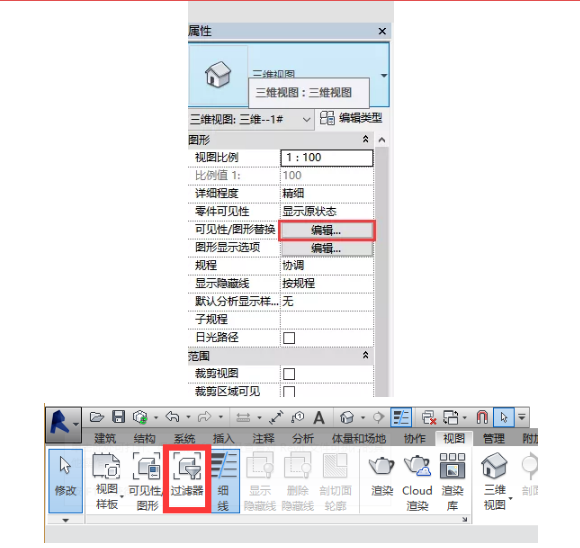Open dropdown arrow next to Undo

188,417
